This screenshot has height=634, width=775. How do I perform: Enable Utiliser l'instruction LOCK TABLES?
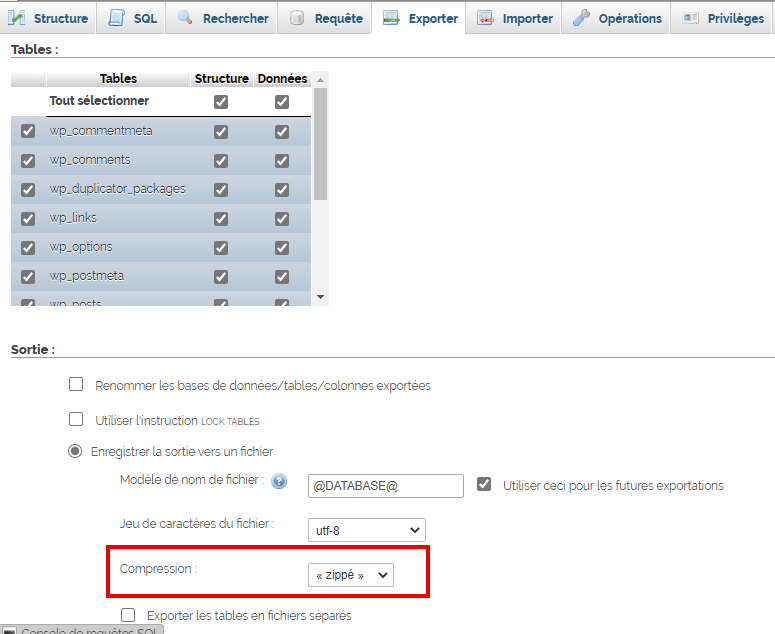point(76,419)
